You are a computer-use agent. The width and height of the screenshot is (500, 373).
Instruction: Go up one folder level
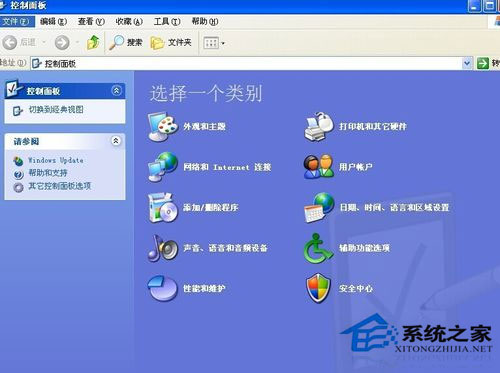[x=93, y=42]
